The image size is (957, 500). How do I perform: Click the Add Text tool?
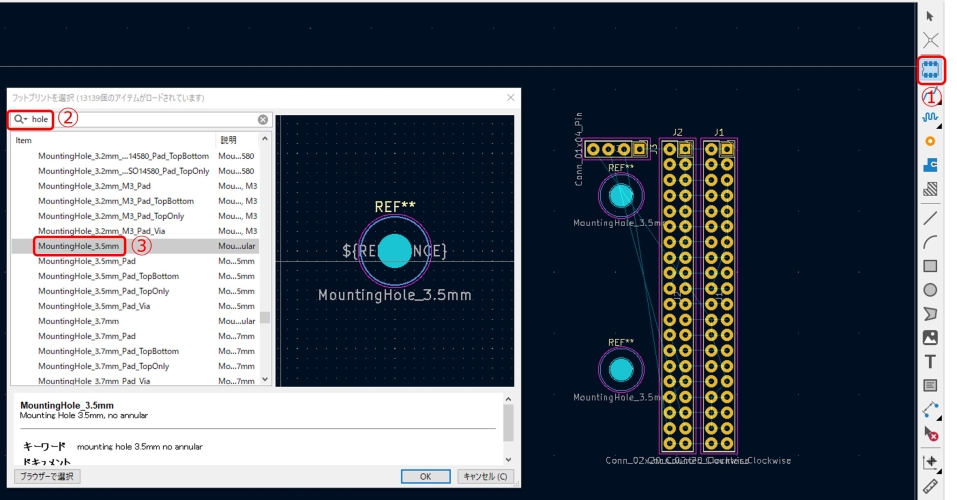[930, 362]
